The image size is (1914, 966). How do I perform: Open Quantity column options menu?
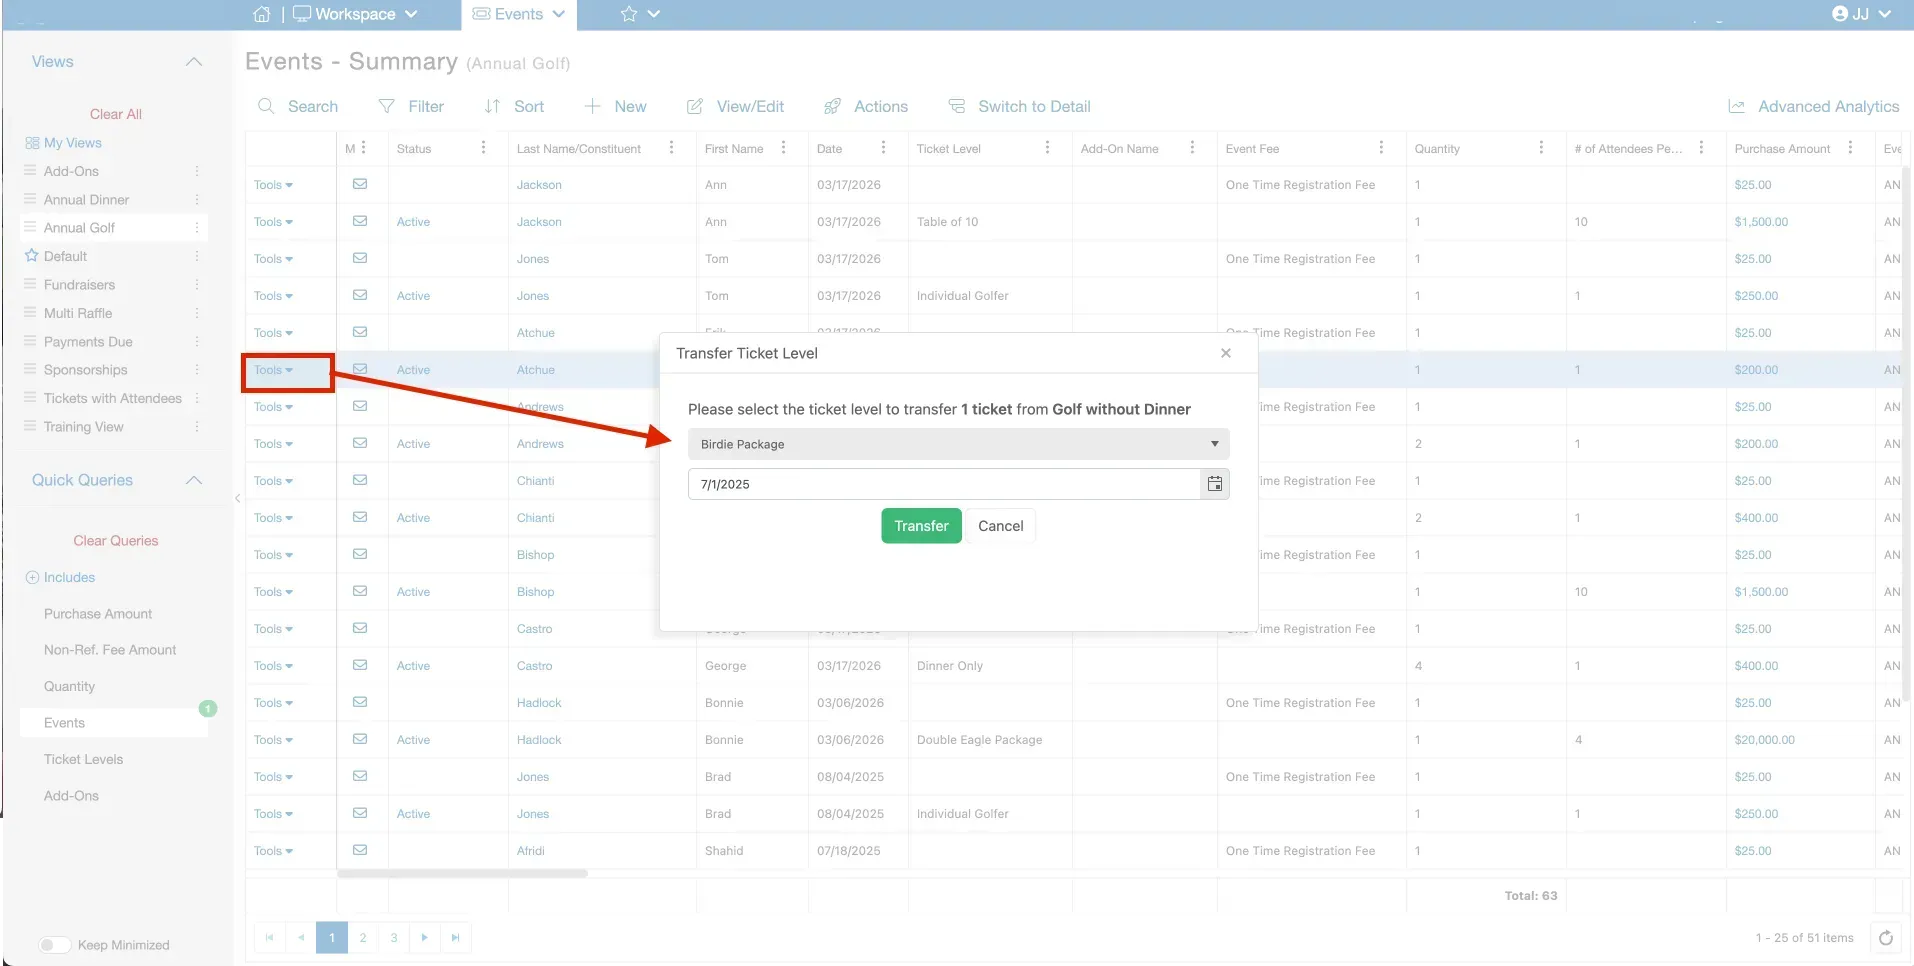pyautogui.click(x=1541, y=148)
